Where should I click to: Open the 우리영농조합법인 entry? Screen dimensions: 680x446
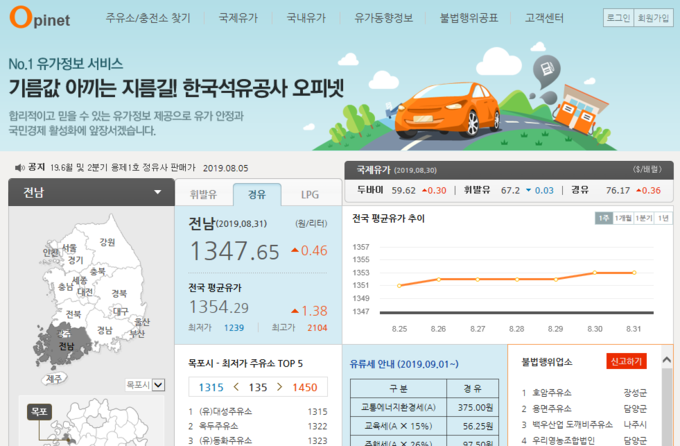click(x=563, y=440)
